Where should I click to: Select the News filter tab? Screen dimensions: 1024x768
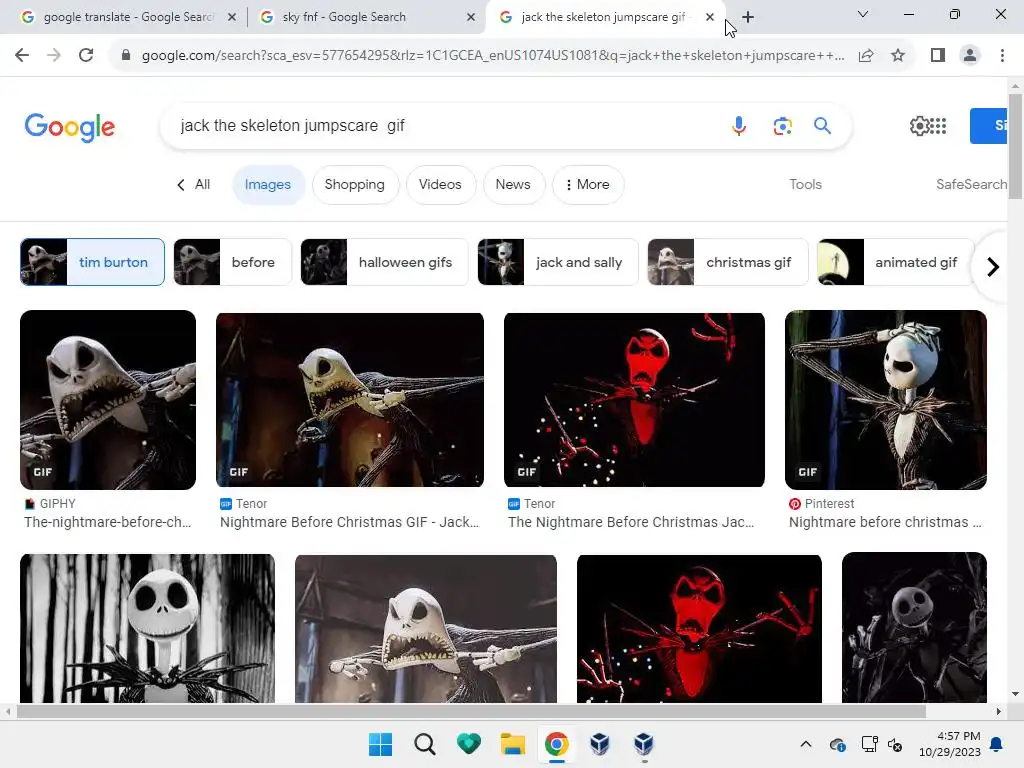[513, 185]
